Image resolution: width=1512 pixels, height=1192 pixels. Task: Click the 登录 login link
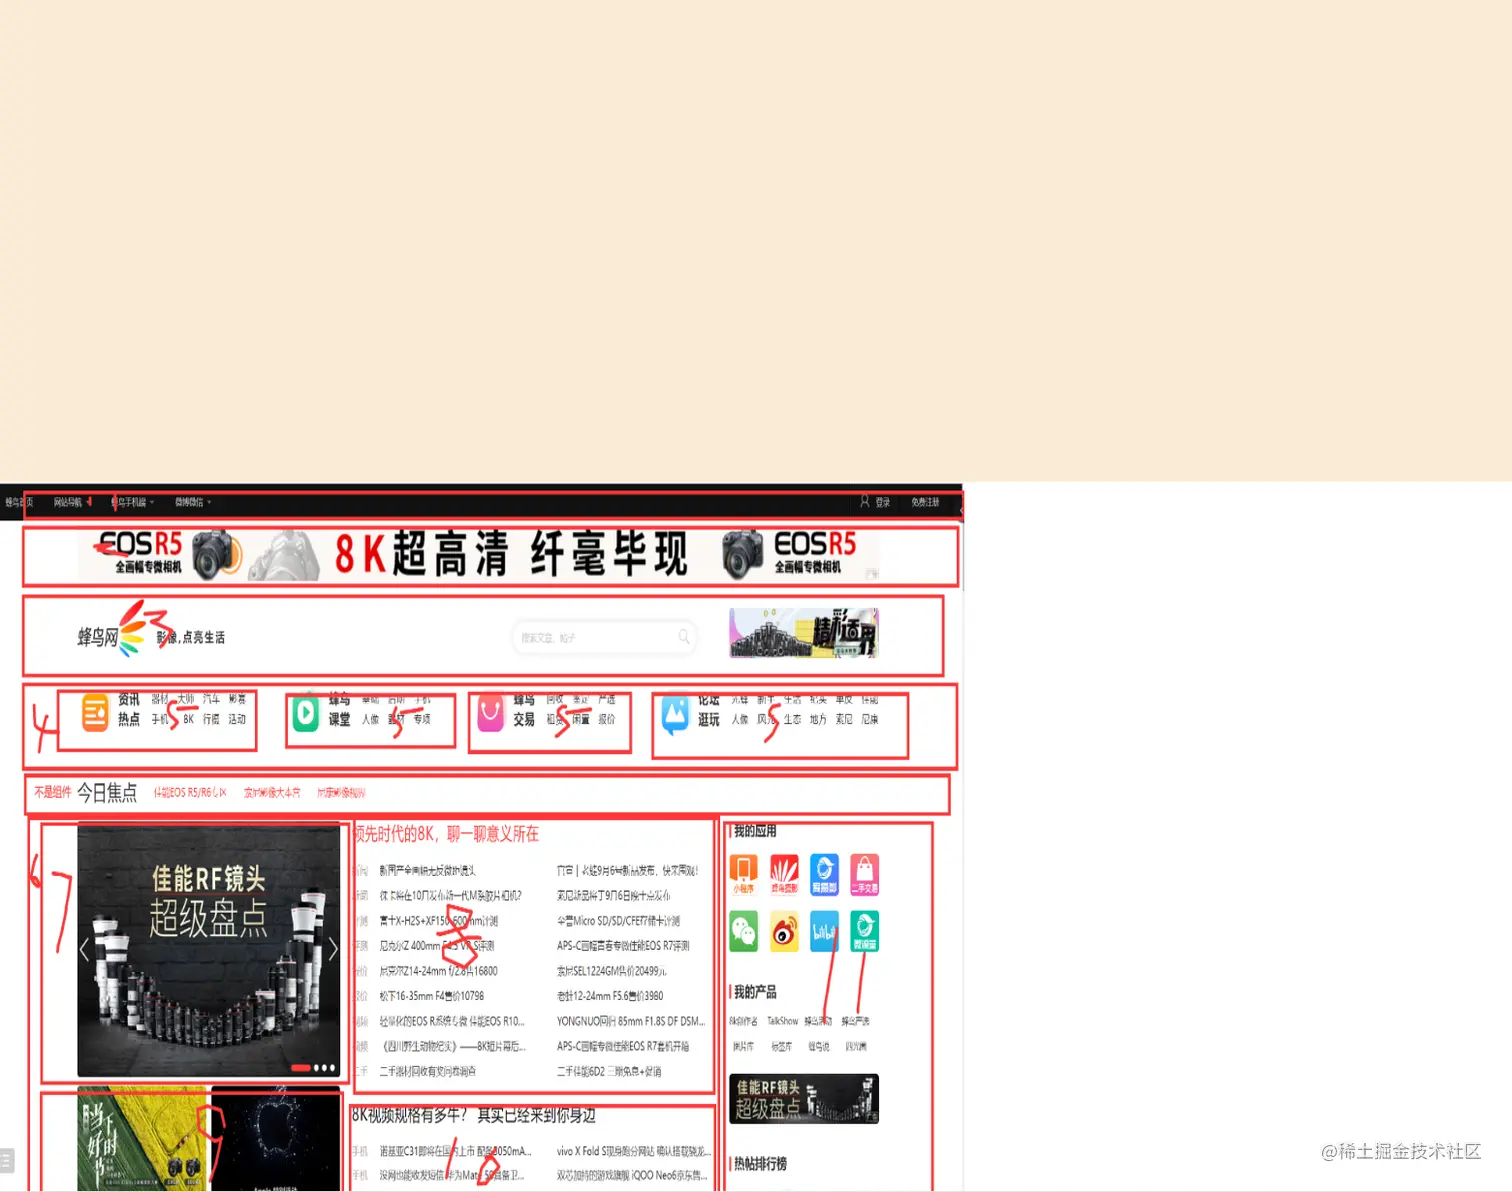tap(883, 502)
